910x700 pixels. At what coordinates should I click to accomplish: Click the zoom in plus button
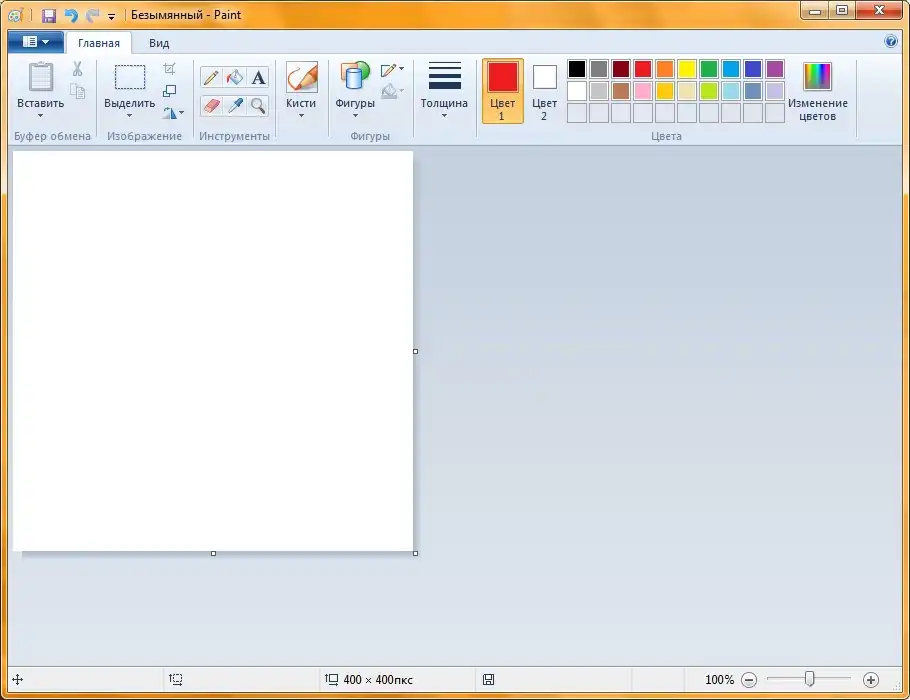[x=870, y=680]
